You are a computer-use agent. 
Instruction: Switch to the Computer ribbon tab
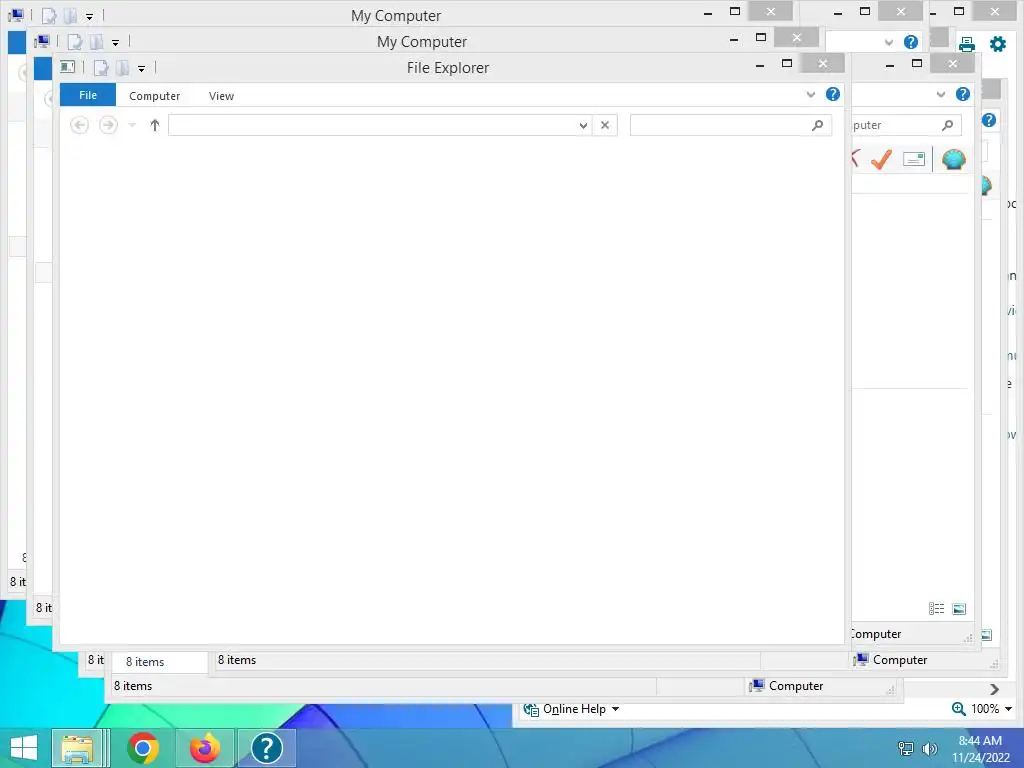154,96
